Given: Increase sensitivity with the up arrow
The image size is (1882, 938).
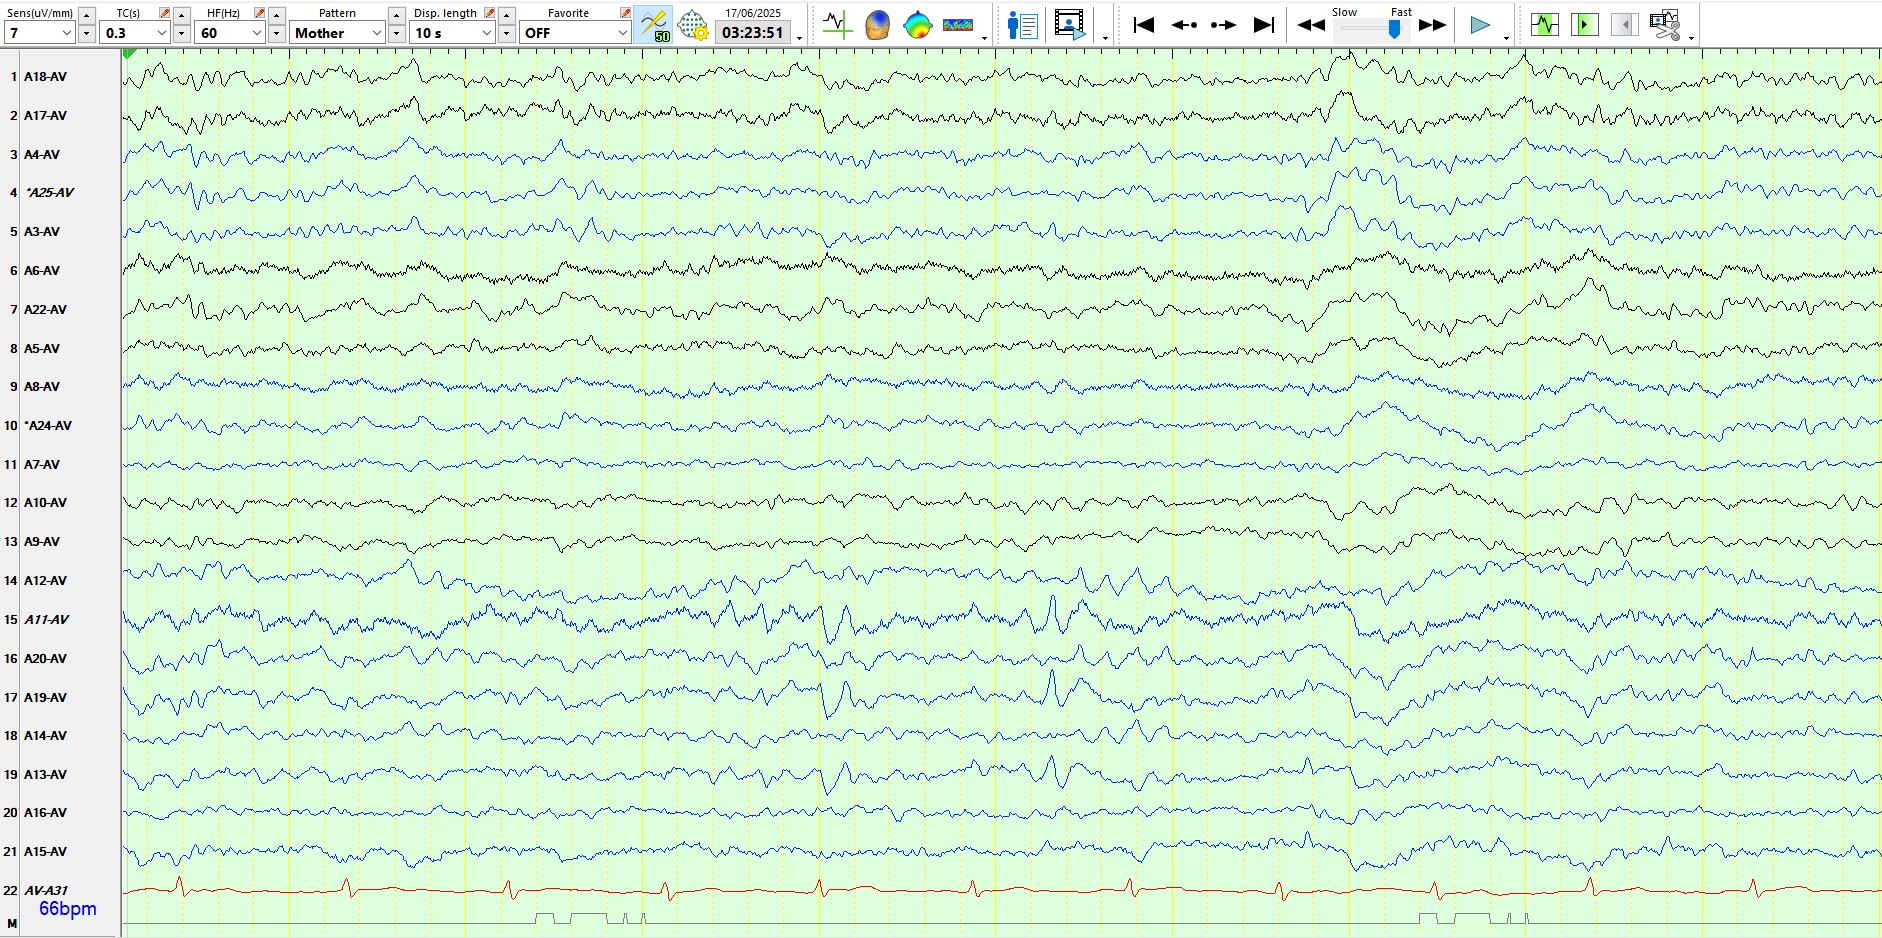Looking at the screenshot, I should [x=87, y=15].
